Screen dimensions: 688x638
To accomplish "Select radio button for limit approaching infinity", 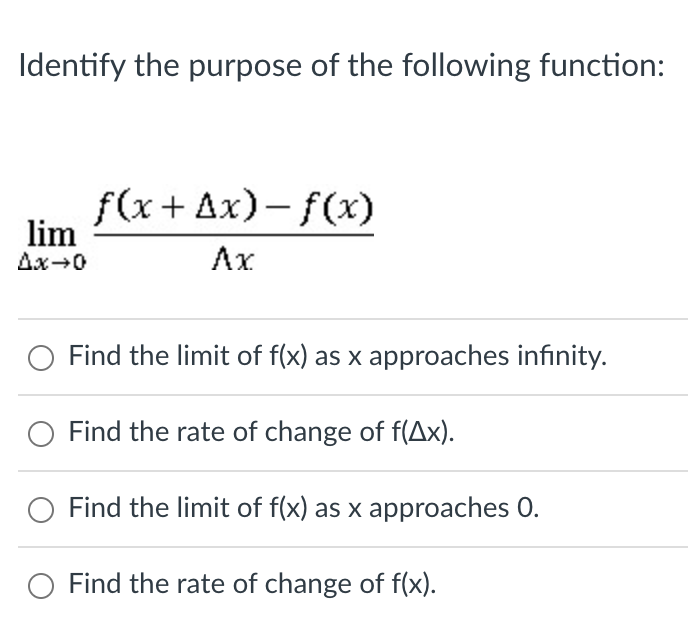I will click(41, 358).
